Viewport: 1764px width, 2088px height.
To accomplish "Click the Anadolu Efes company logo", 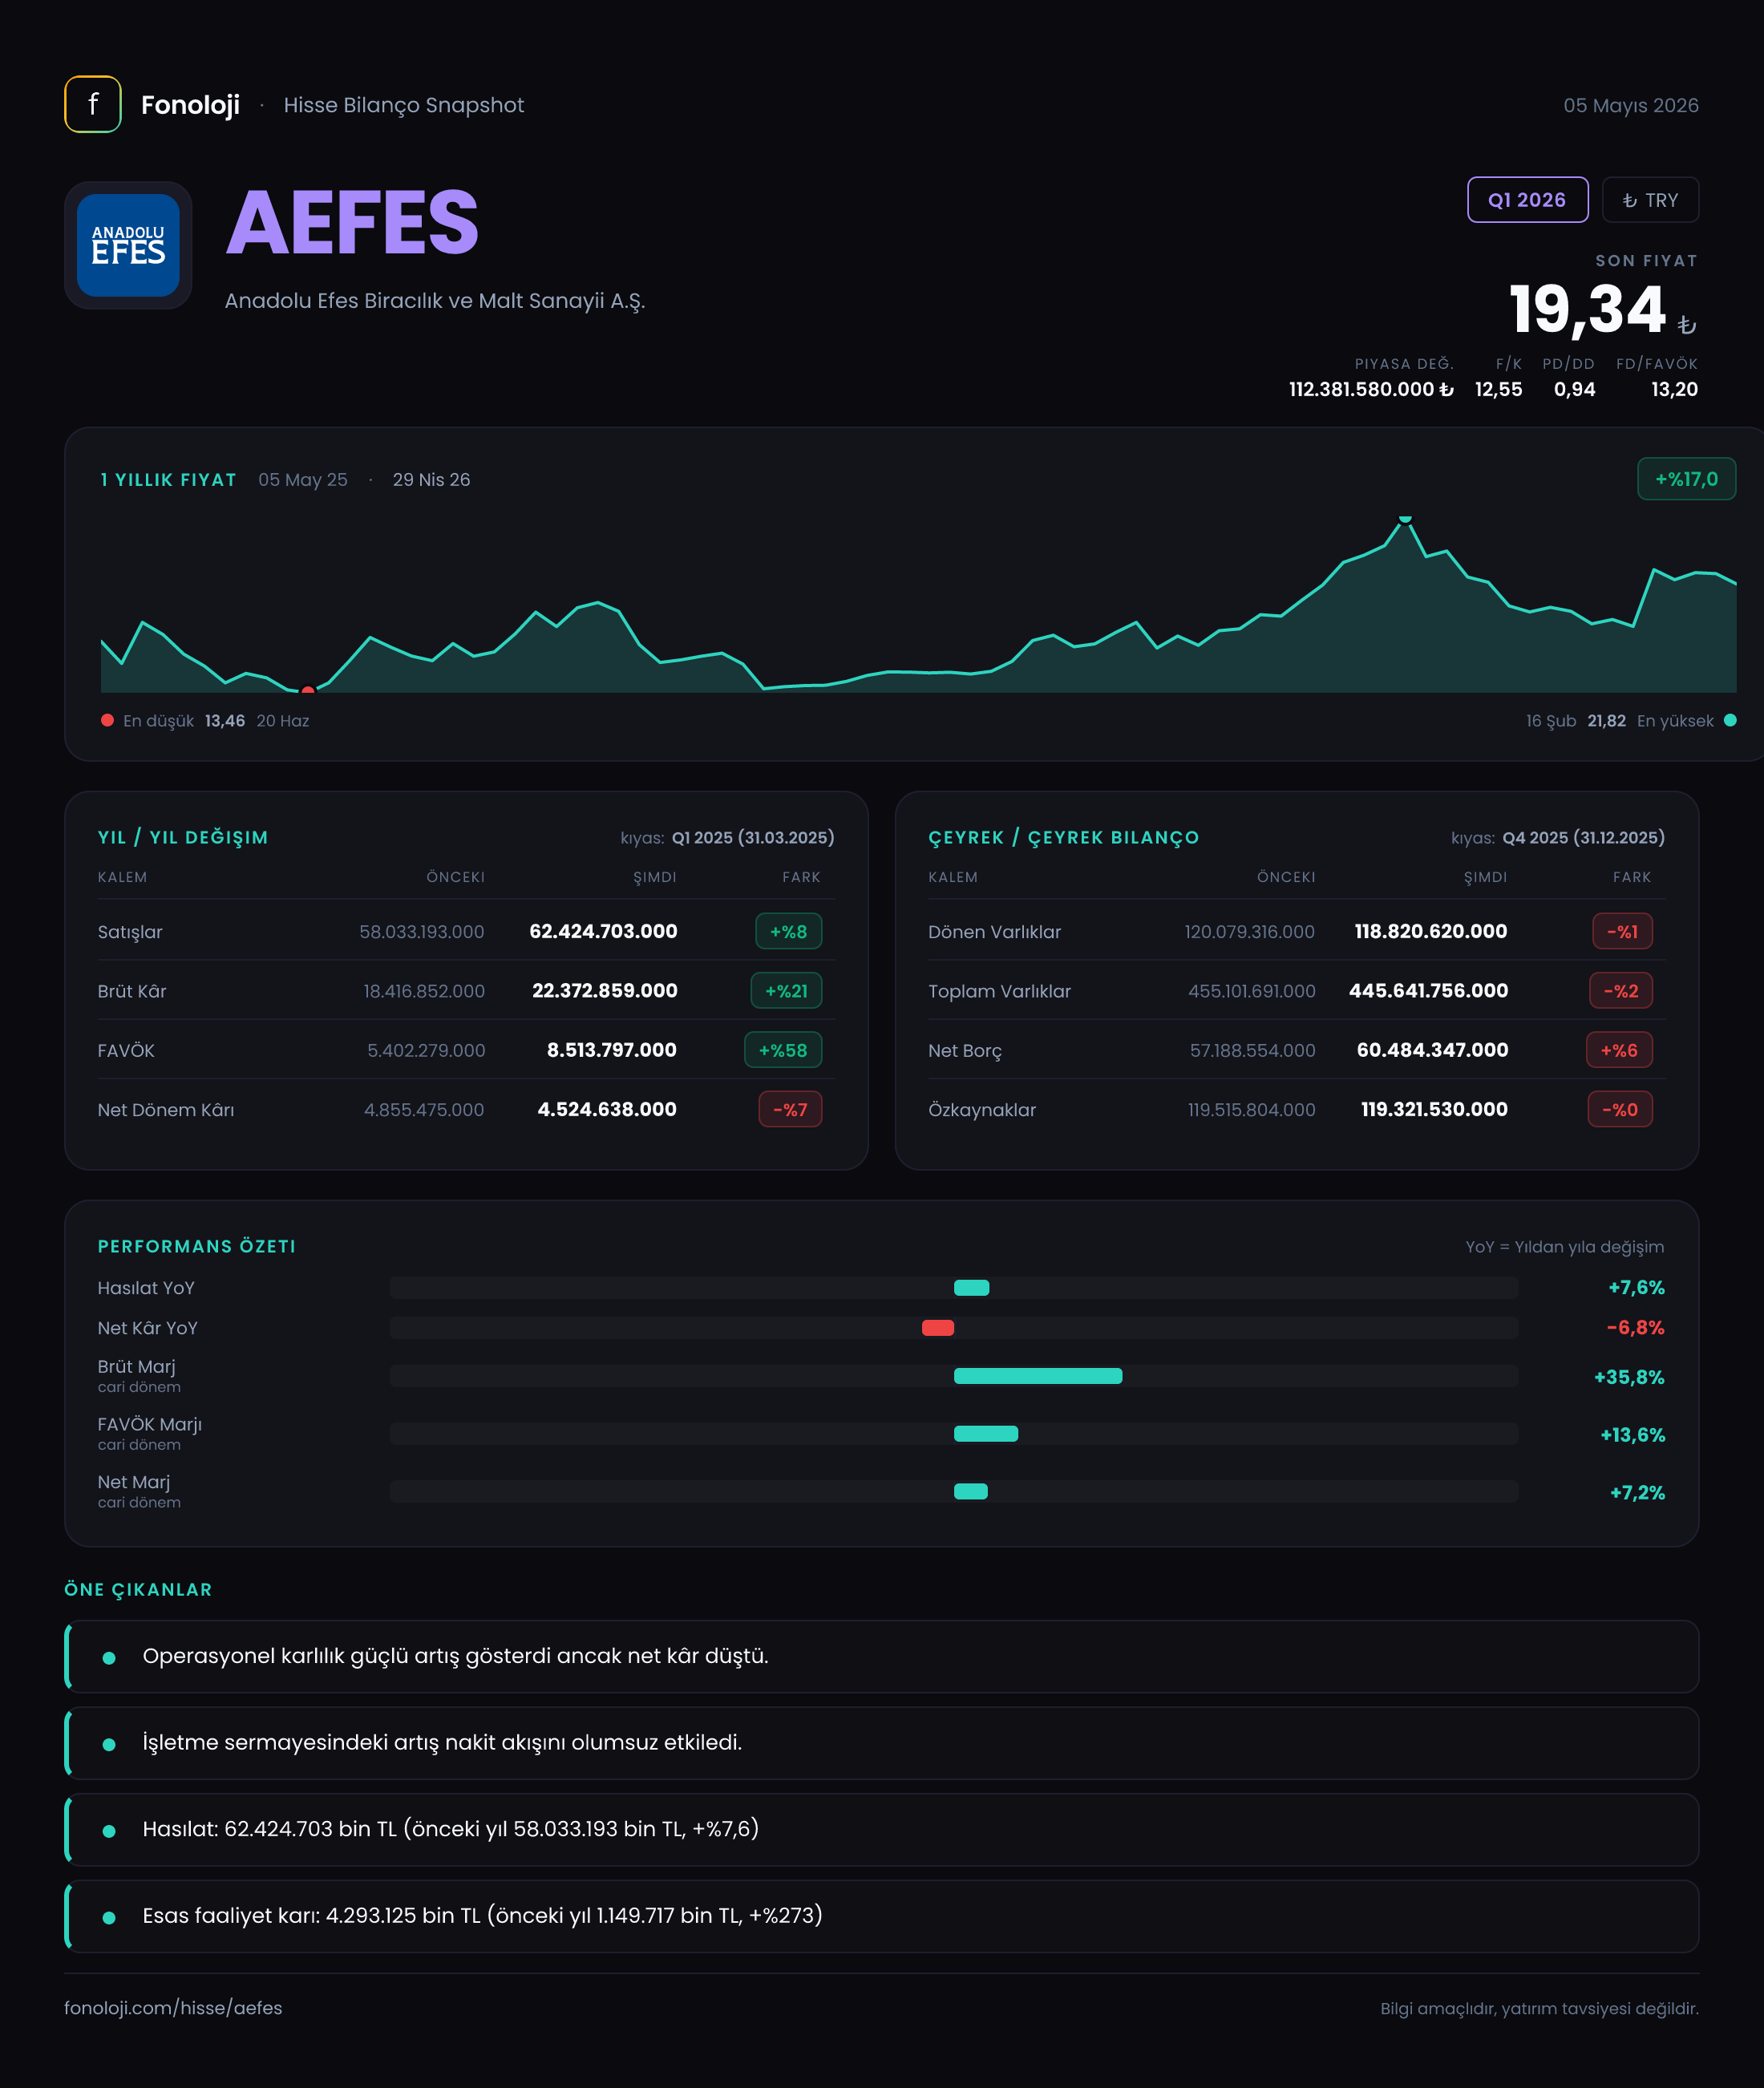I will 128,245.
